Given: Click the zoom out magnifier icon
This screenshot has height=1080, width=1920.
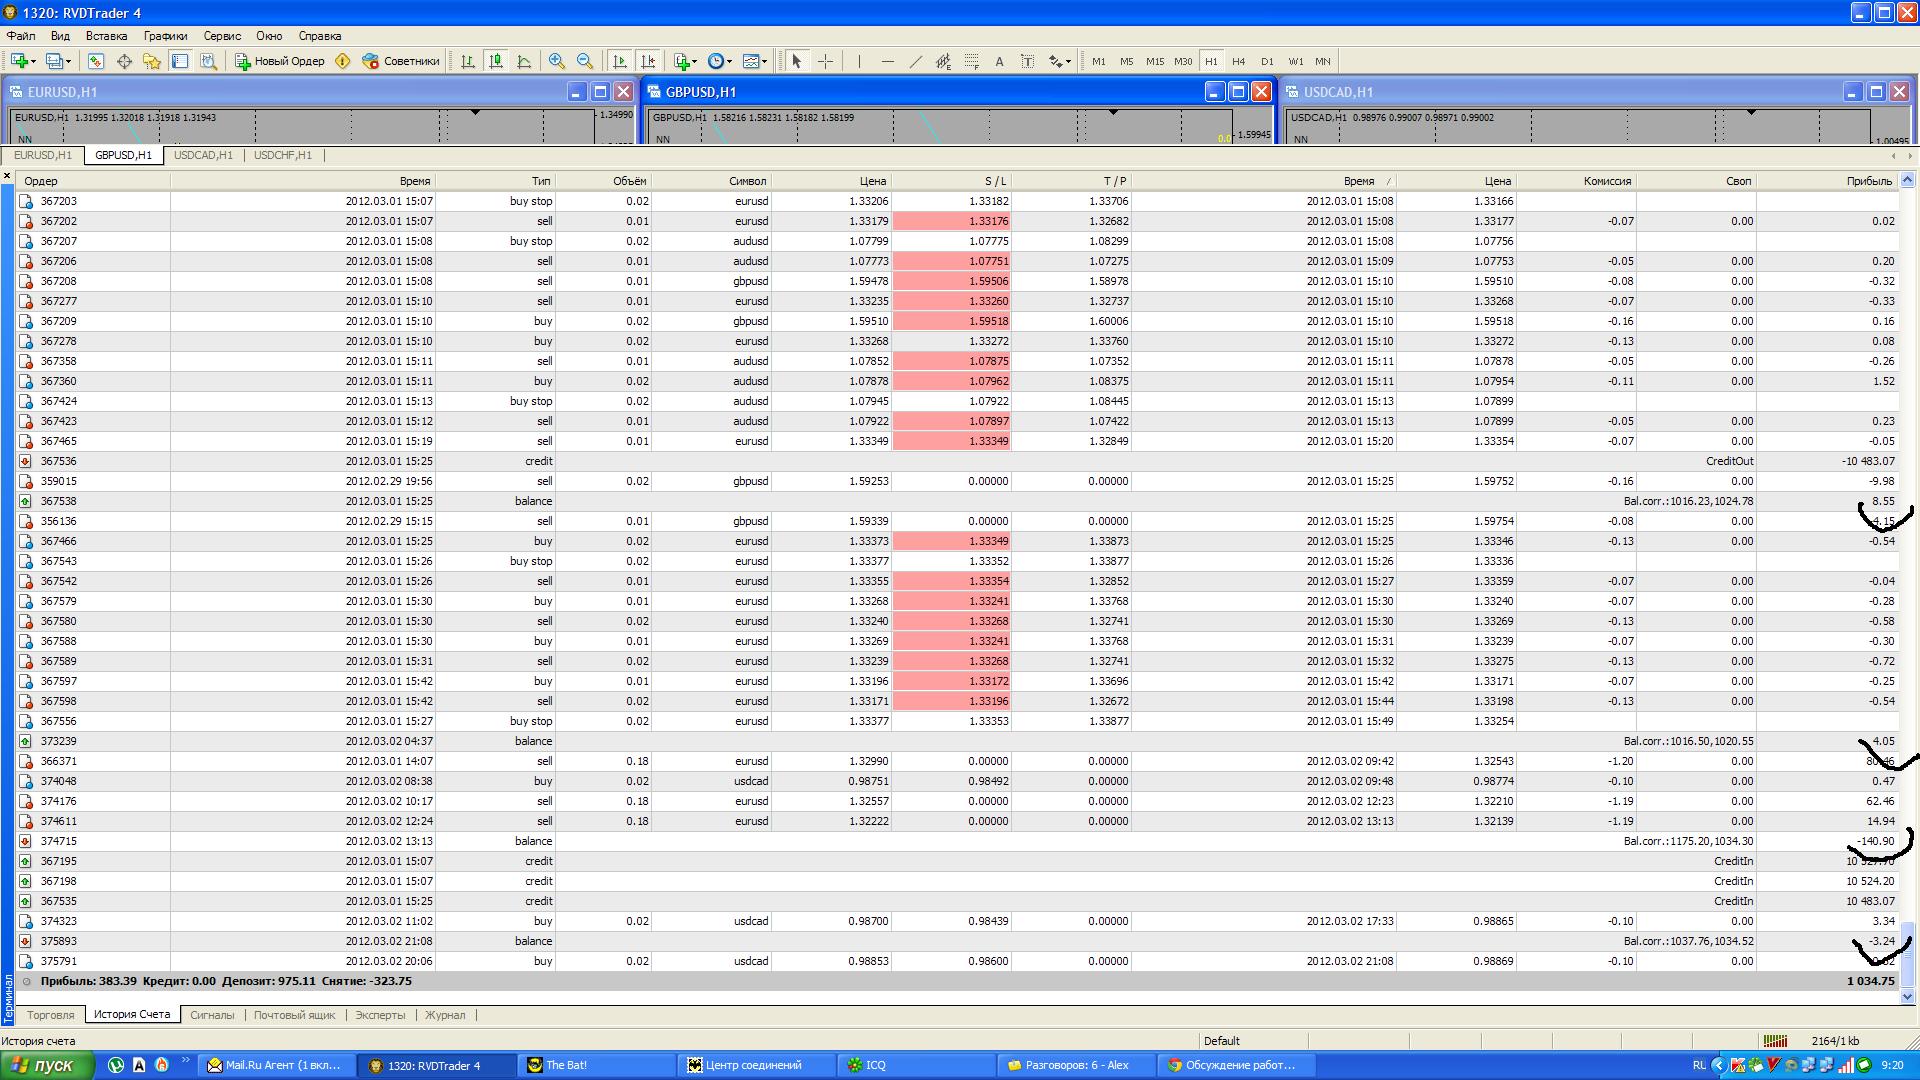Looking at the screenshot, I should (585, 61).
